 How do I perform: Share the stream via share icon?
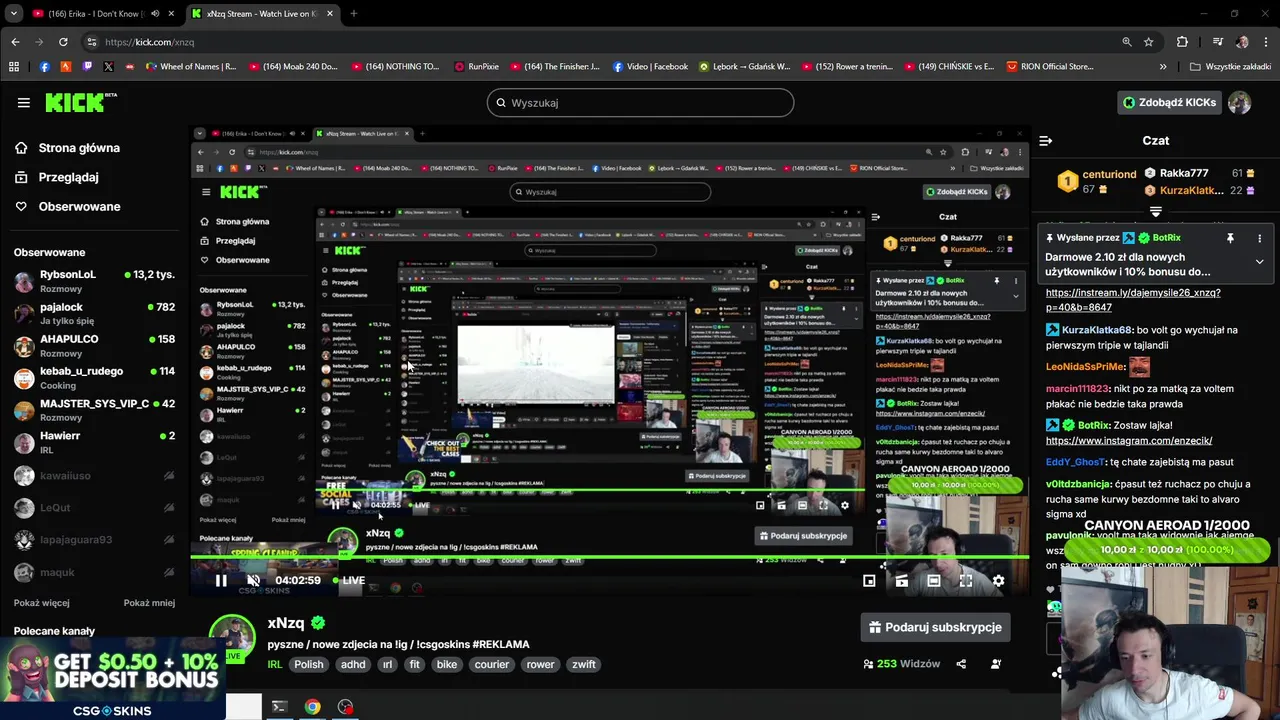pyautogui.click(x=961, y=664)
